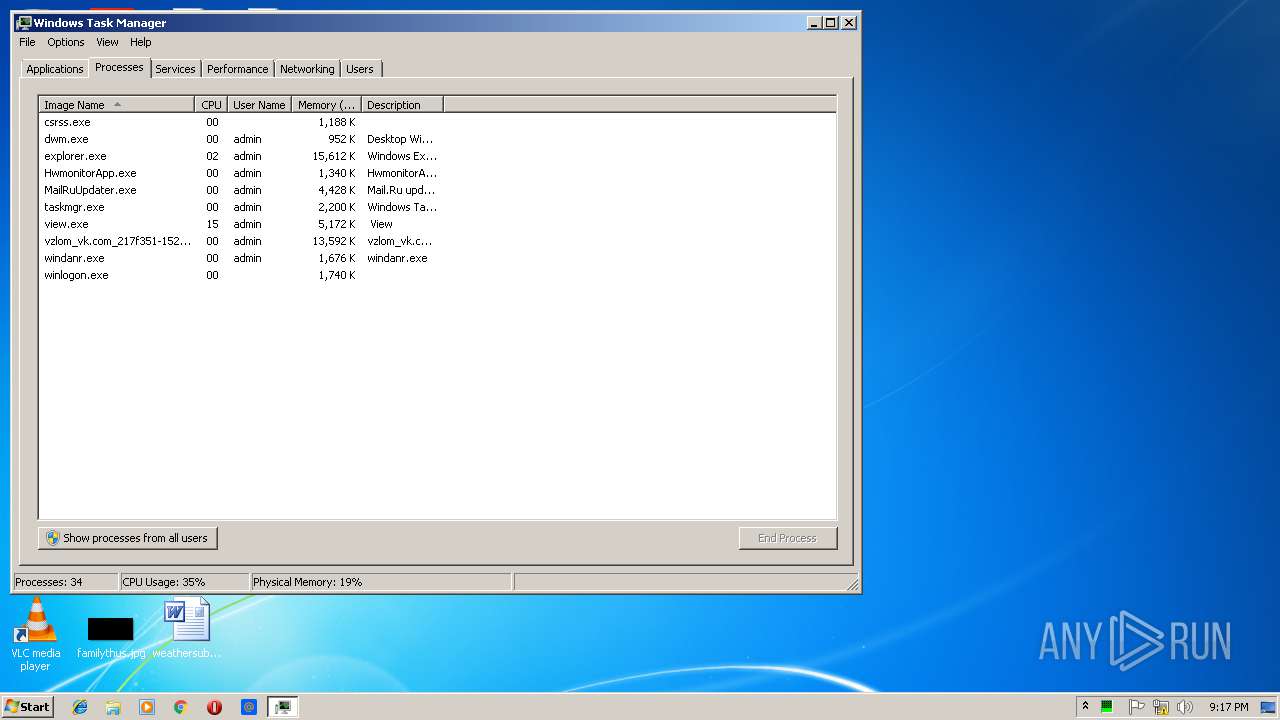
Task: Select windanr.exe process row
Action: (240, 258)
